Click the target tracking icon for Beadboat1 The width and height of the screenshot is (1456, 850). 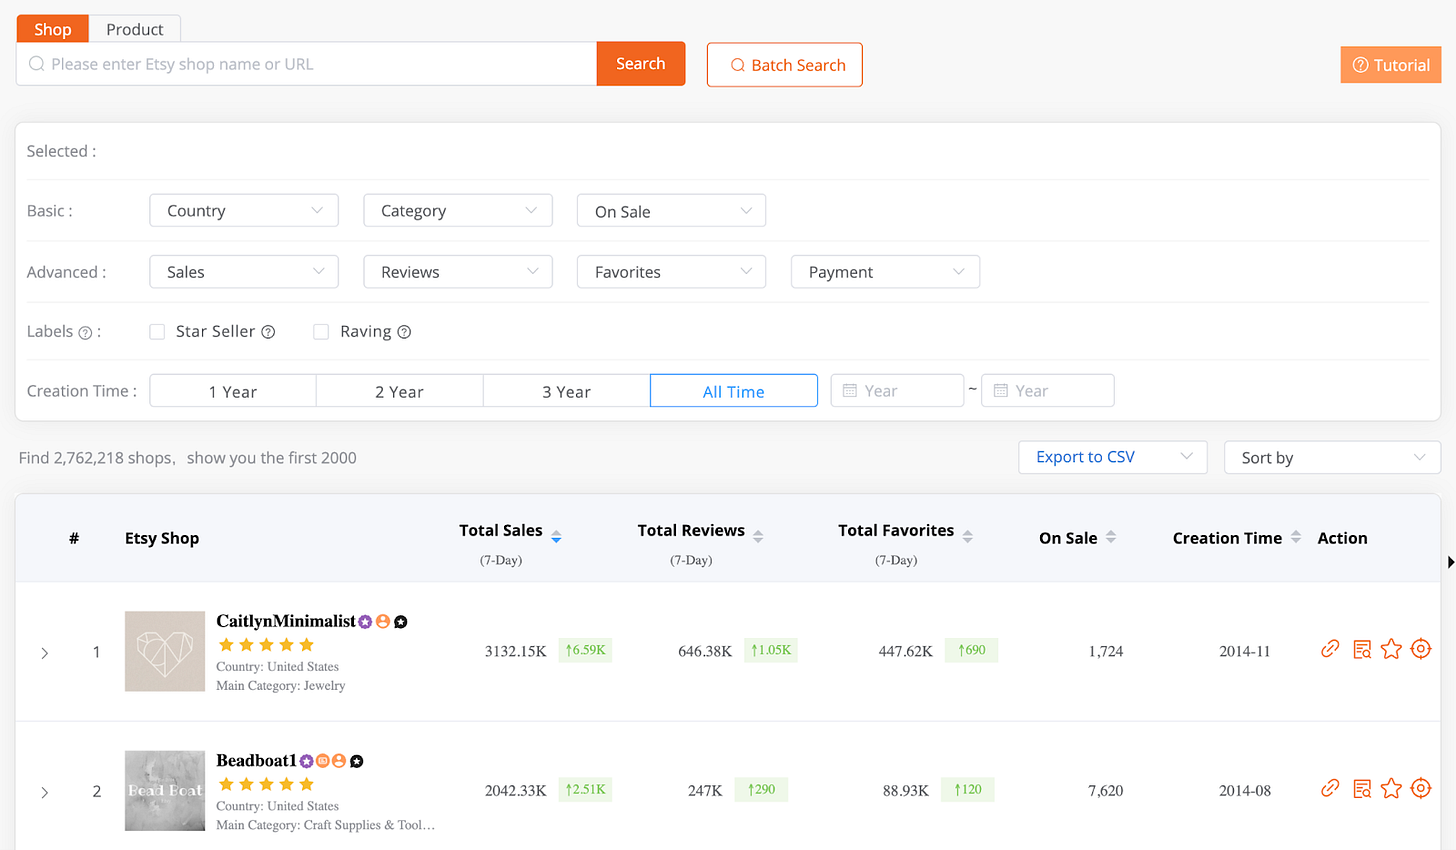(x=1421, y=788)
